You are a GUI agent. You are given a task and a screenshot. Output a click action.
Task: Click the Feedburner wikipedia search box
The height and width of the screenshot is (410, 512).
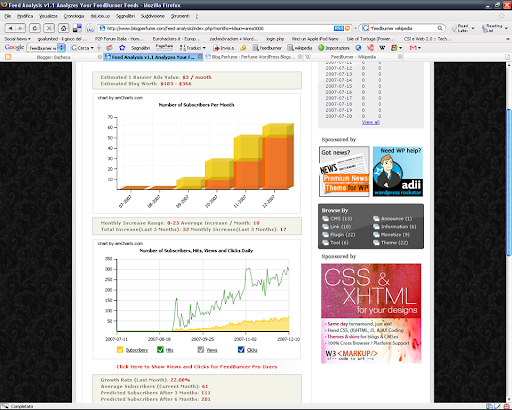(x=402, y=28)
